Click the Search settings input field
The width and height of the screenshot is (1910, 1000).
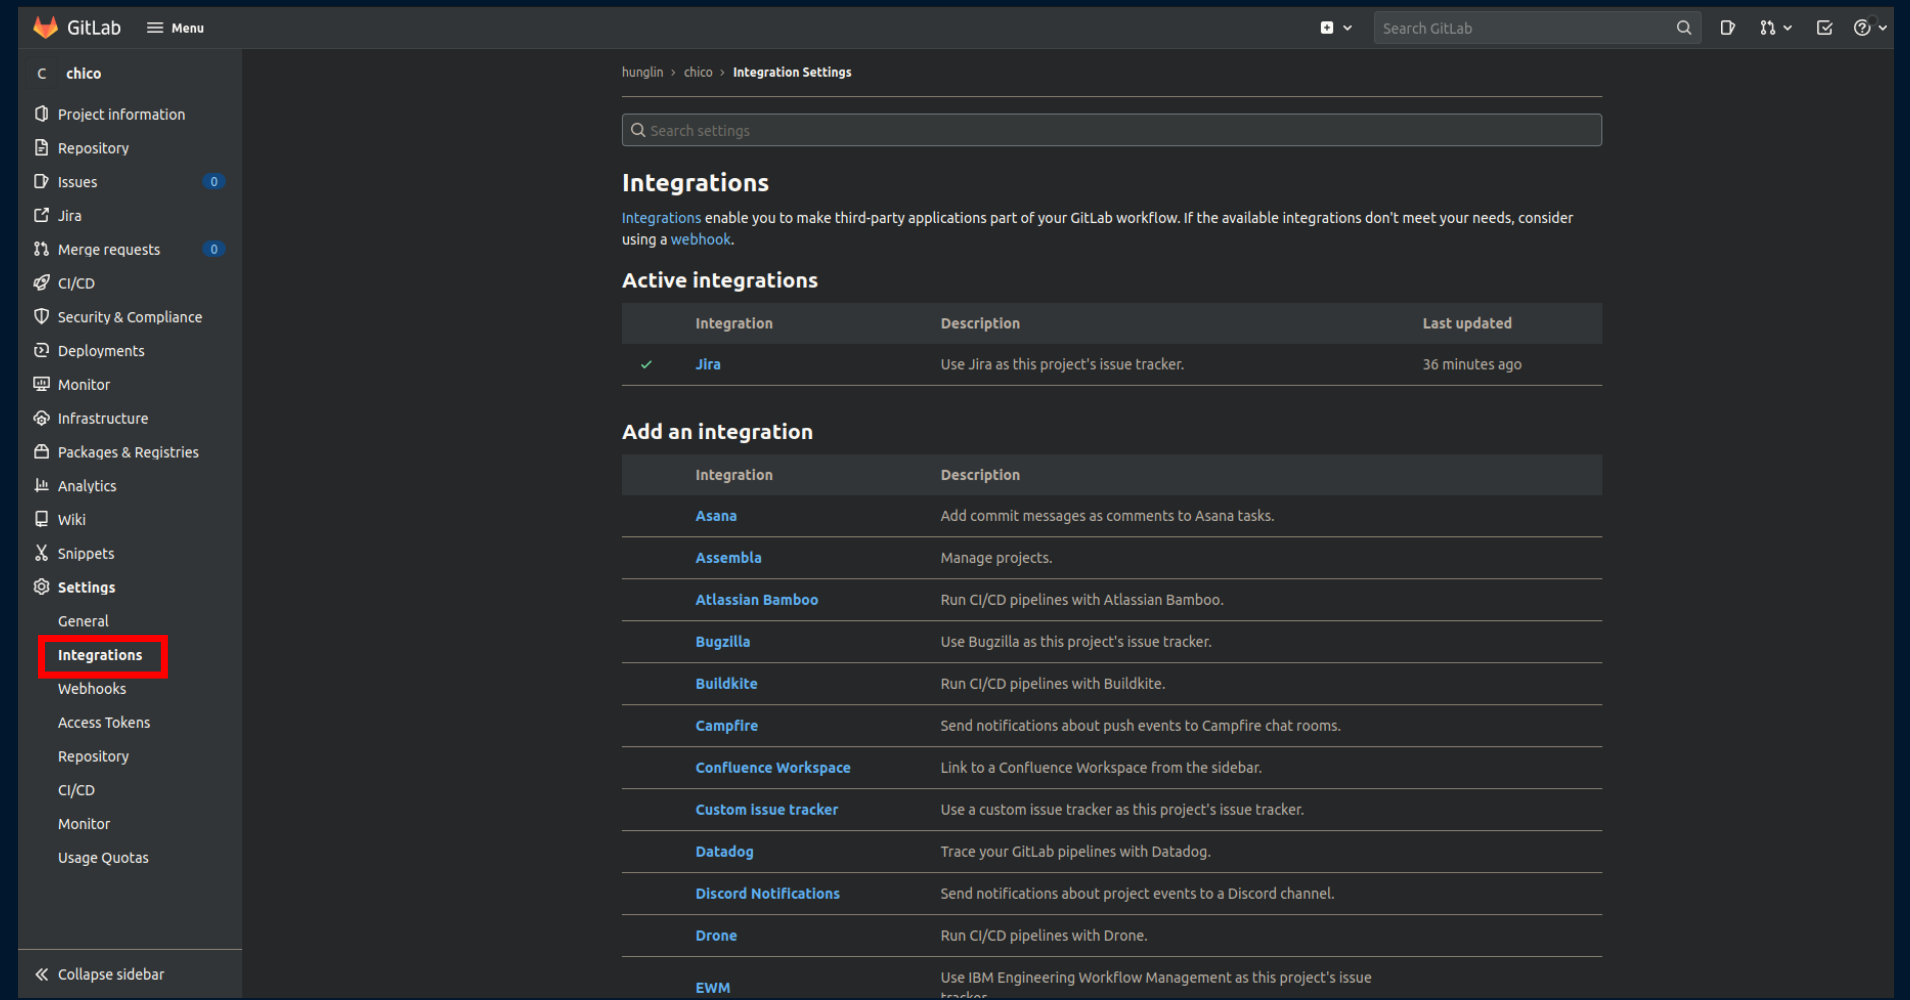coord(1110,130)
